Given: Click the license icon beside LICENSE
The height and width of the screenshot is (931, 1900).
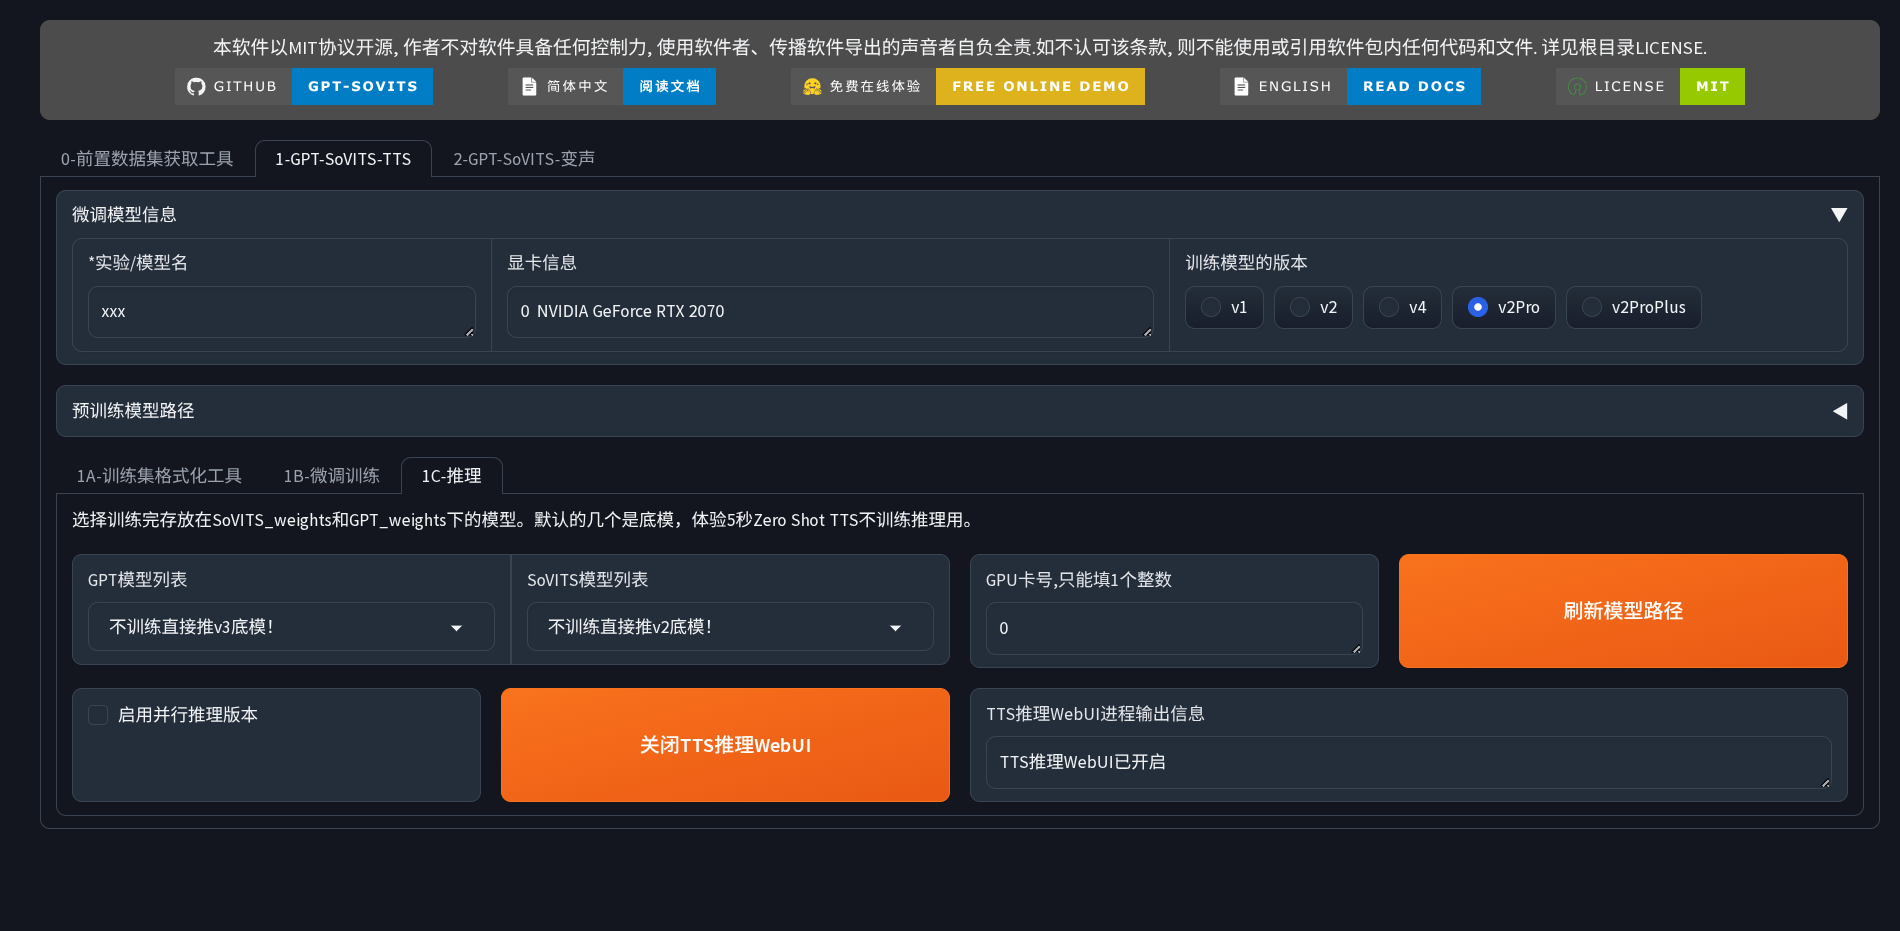Looking at the screenshot, I should point(1577,87).
